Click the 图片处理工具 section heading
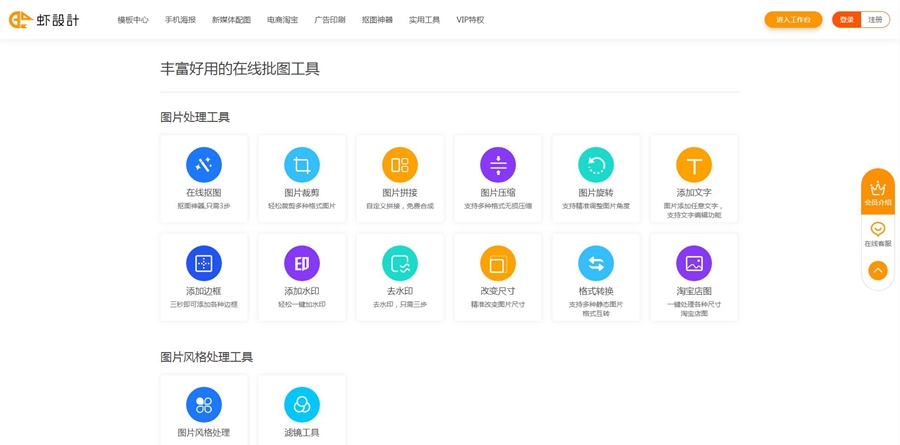 195,118
